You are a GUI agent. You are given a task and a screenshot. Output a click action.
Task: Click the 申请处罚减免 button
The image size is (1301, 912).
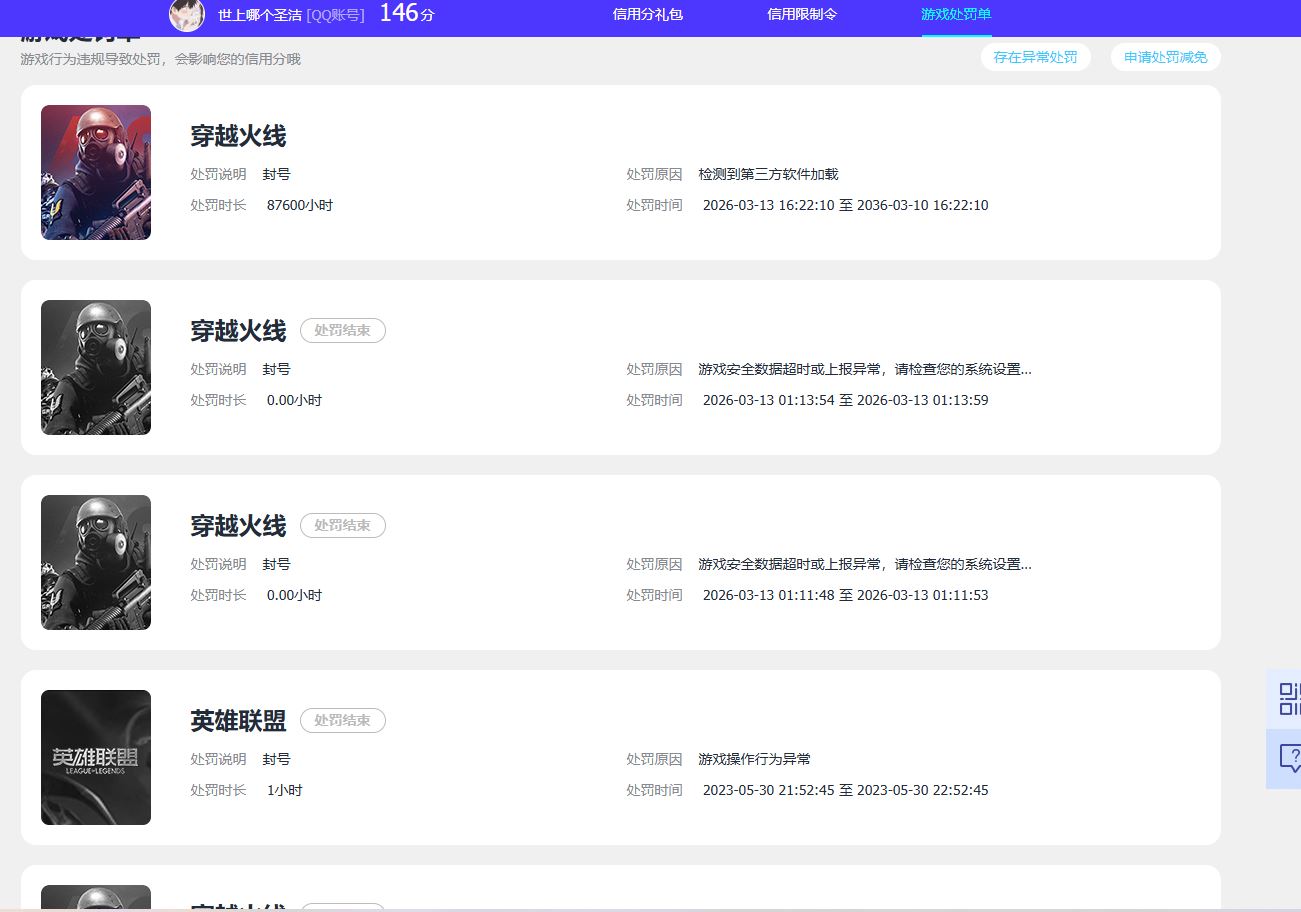[x=1165, y=57]
